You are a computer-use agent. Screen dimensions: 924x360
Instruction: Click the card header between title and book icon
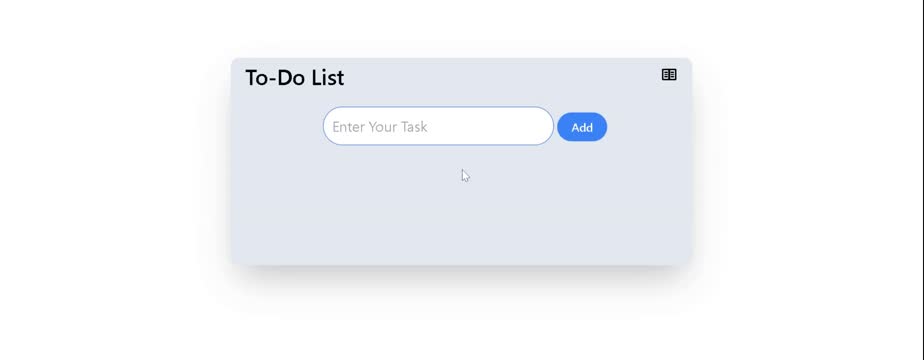pos(501,77)
